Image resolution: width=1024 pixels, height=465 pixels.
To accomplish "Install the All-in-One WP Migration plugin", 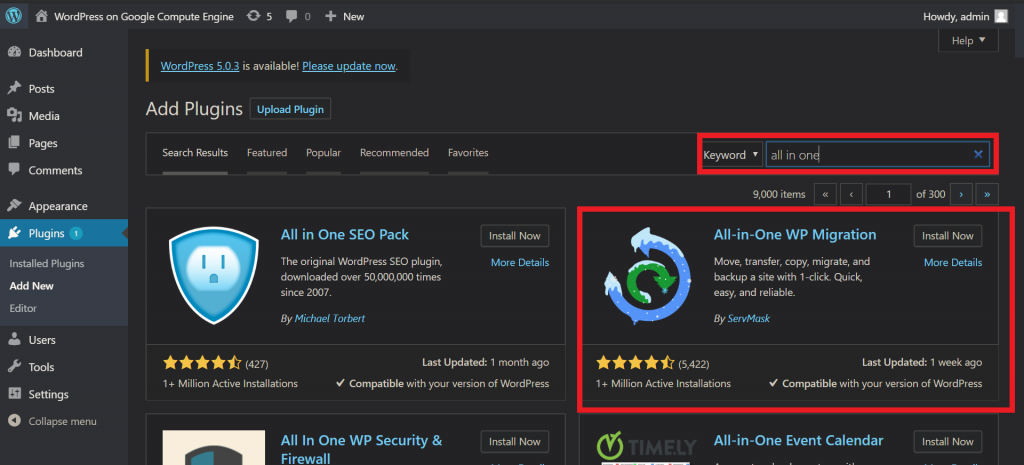I will tap(948, 236).
